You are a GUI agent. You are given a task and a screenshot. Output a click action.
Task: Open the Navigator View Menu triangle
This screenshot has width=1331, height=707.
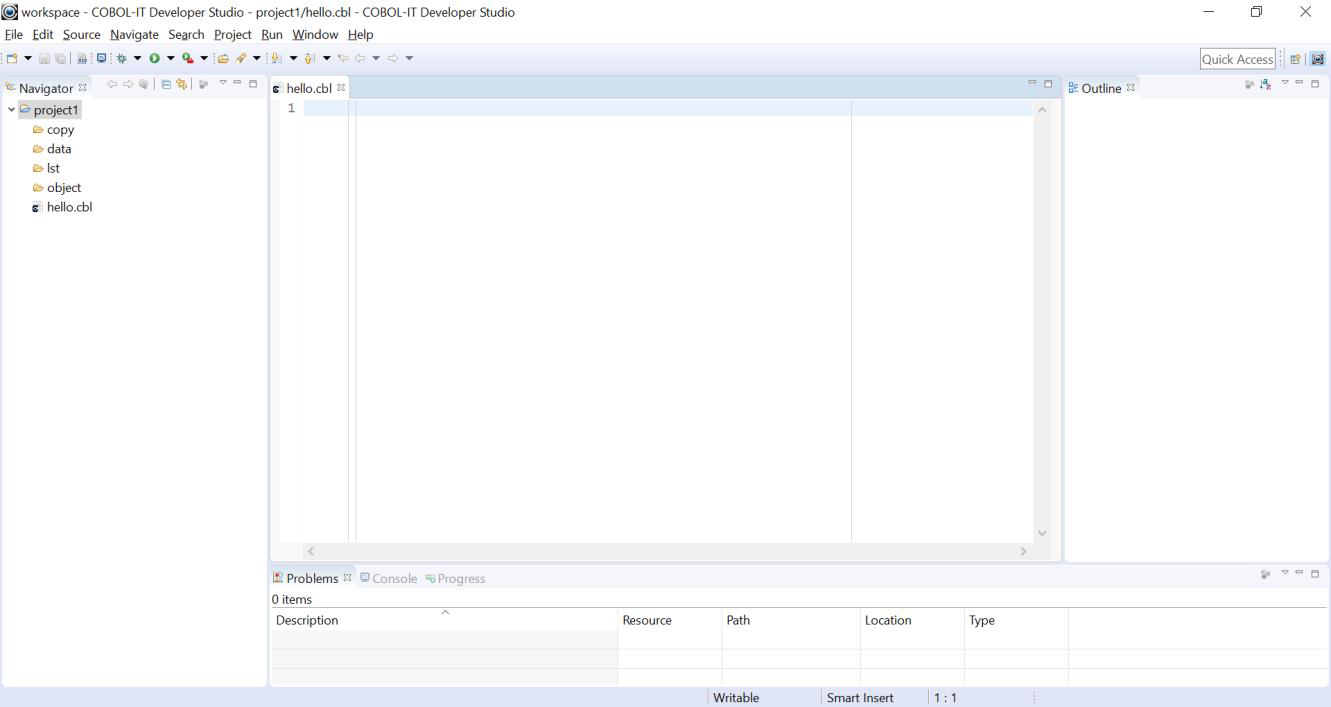(223, 84)
